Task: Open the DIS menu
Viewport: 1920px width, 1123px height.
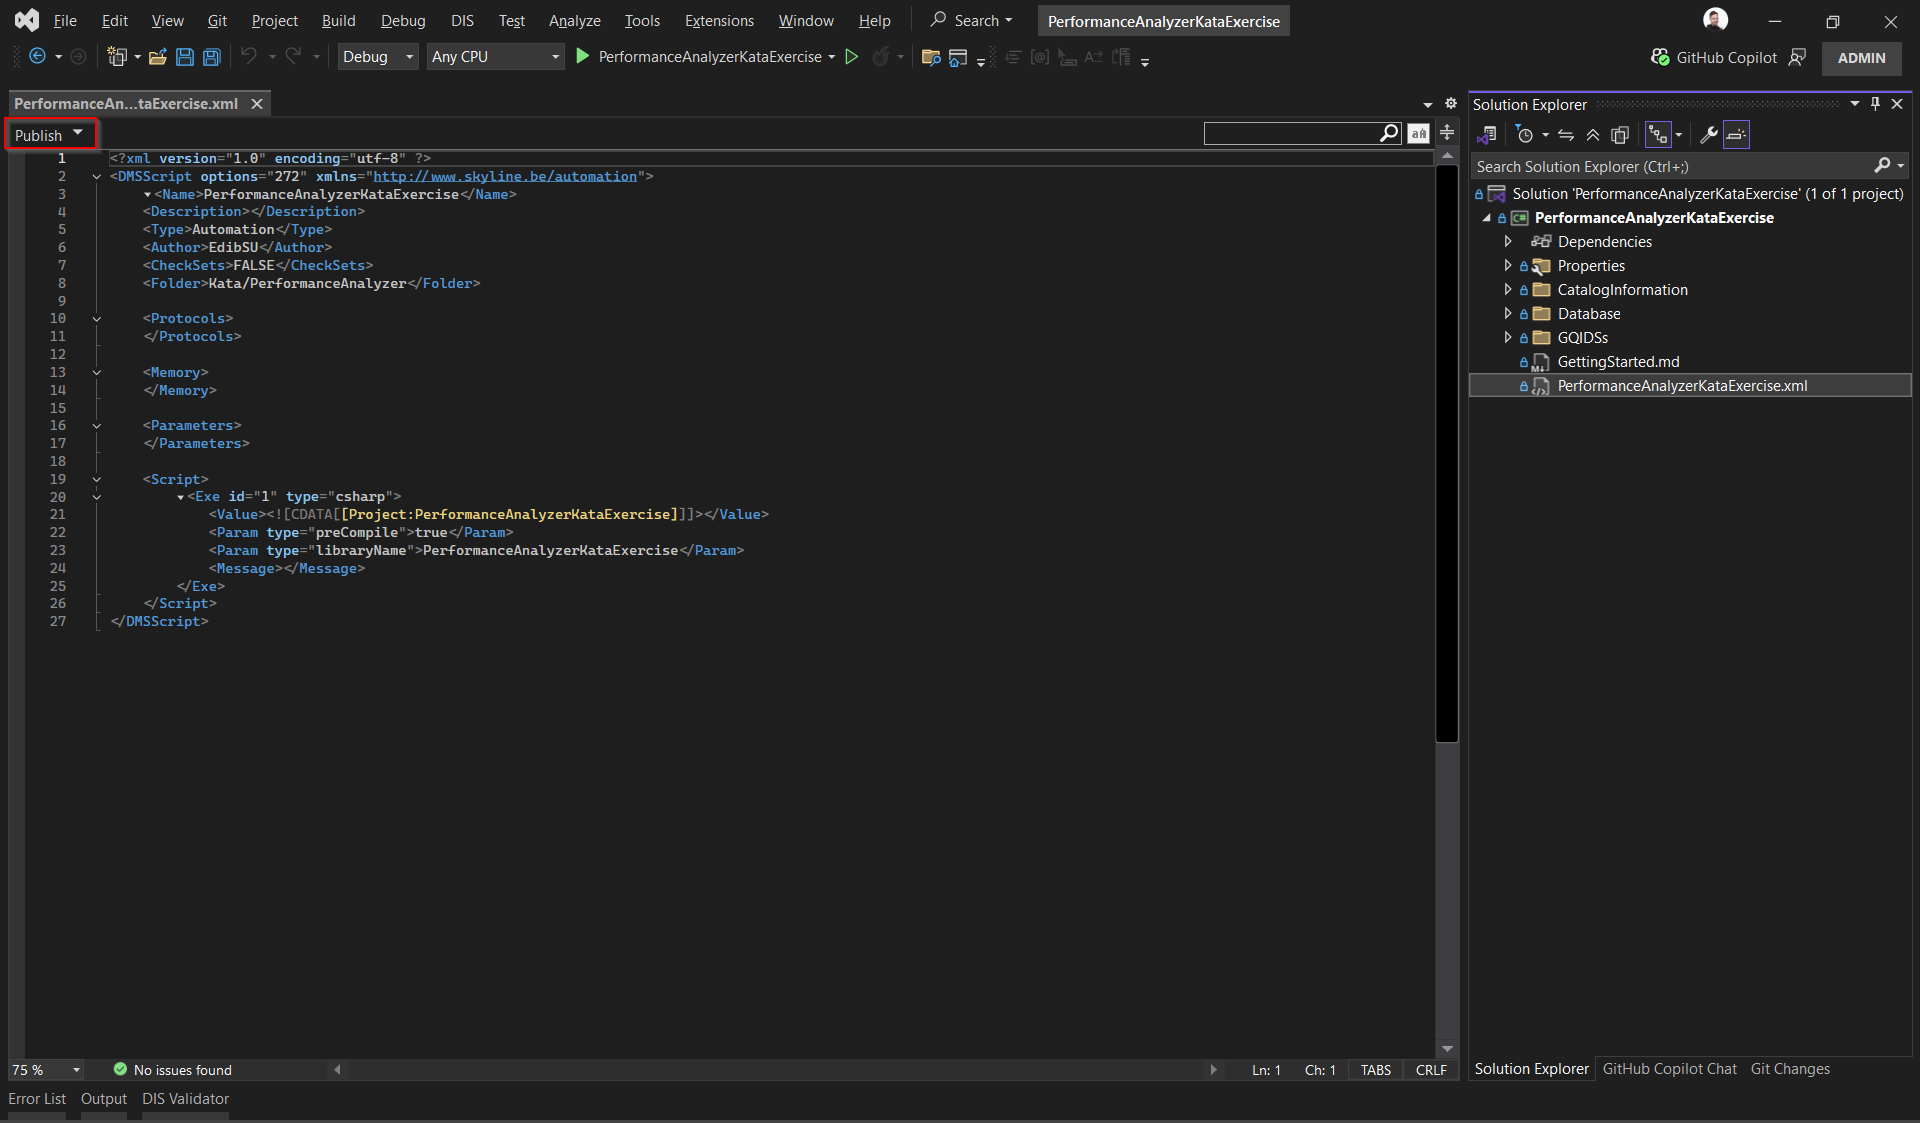Action: click(x=462, y=20)
